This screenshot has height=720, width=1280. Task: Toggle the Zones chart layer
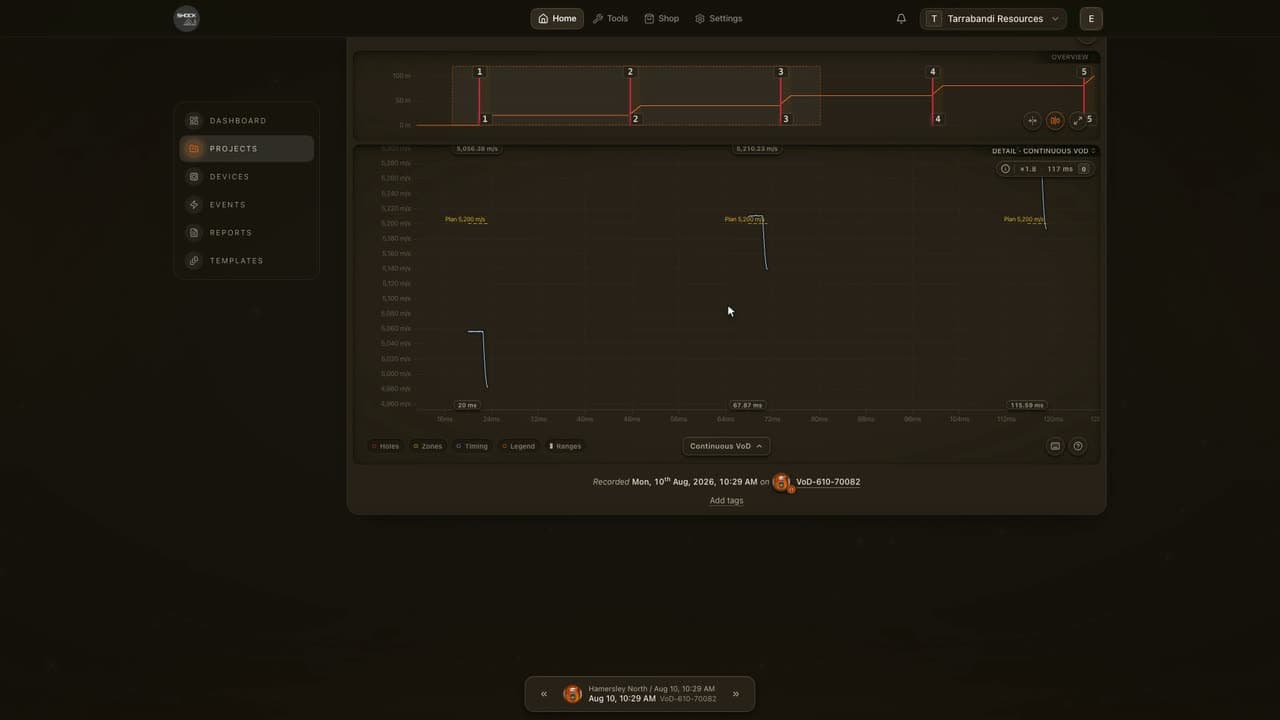point(428,446)
